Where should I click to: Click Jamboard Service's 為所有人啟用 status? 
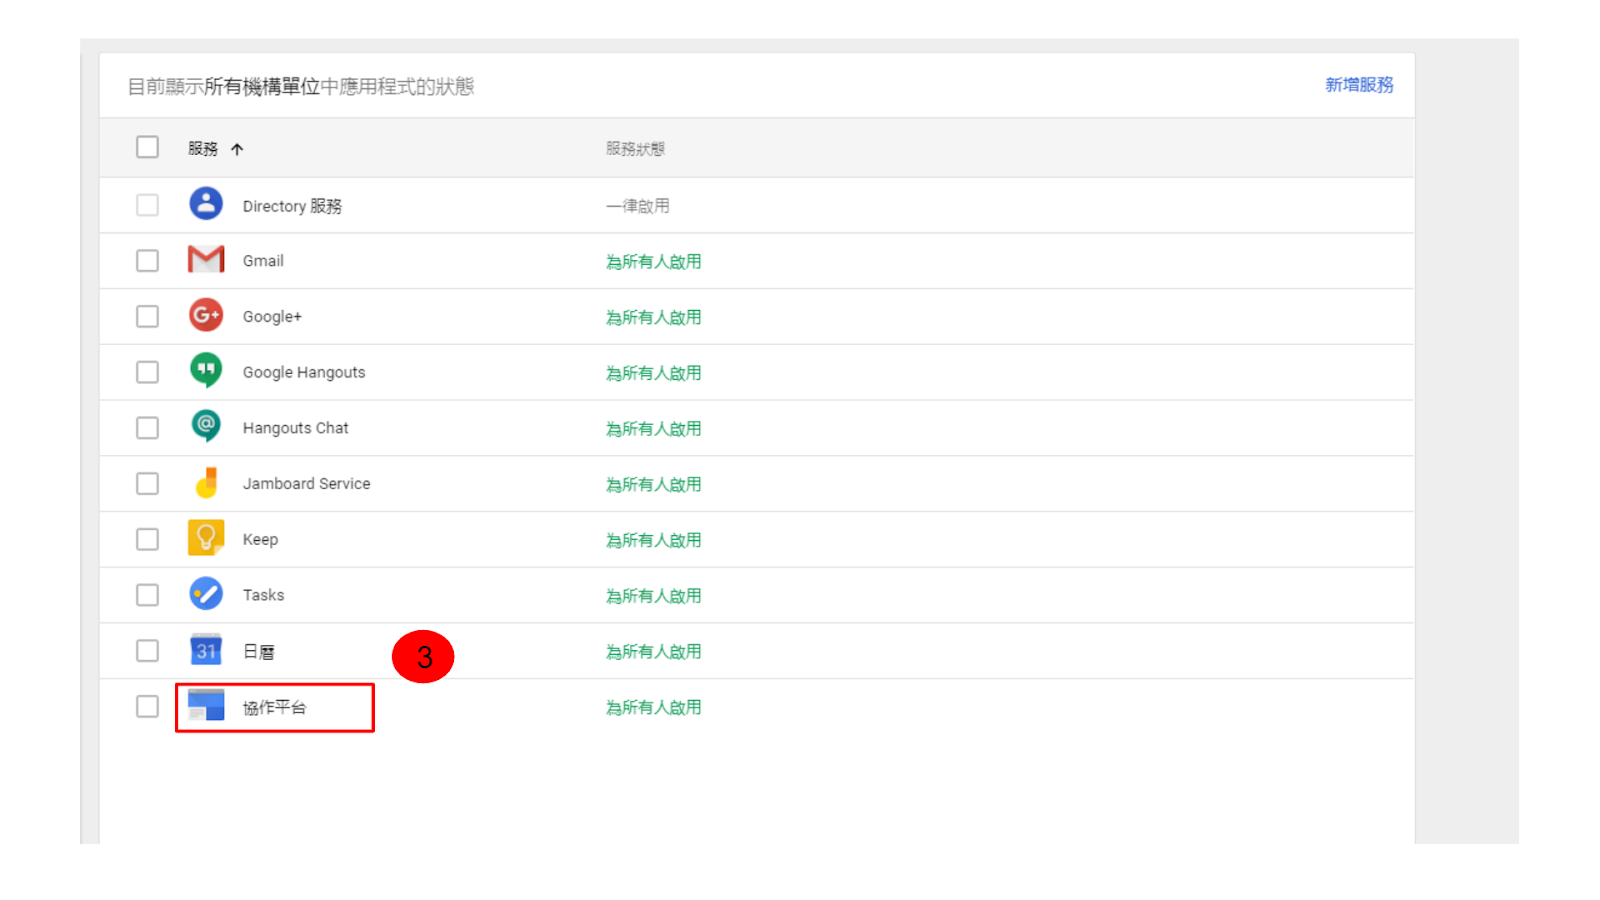click(x=654, y=485)
